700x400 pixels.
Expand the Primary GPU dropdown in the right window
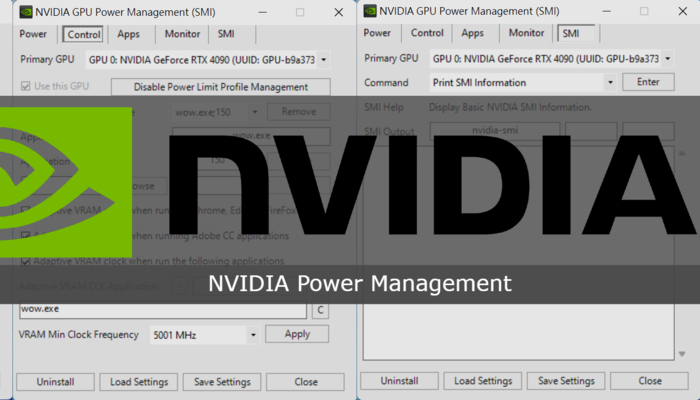[x=668, y=58]
